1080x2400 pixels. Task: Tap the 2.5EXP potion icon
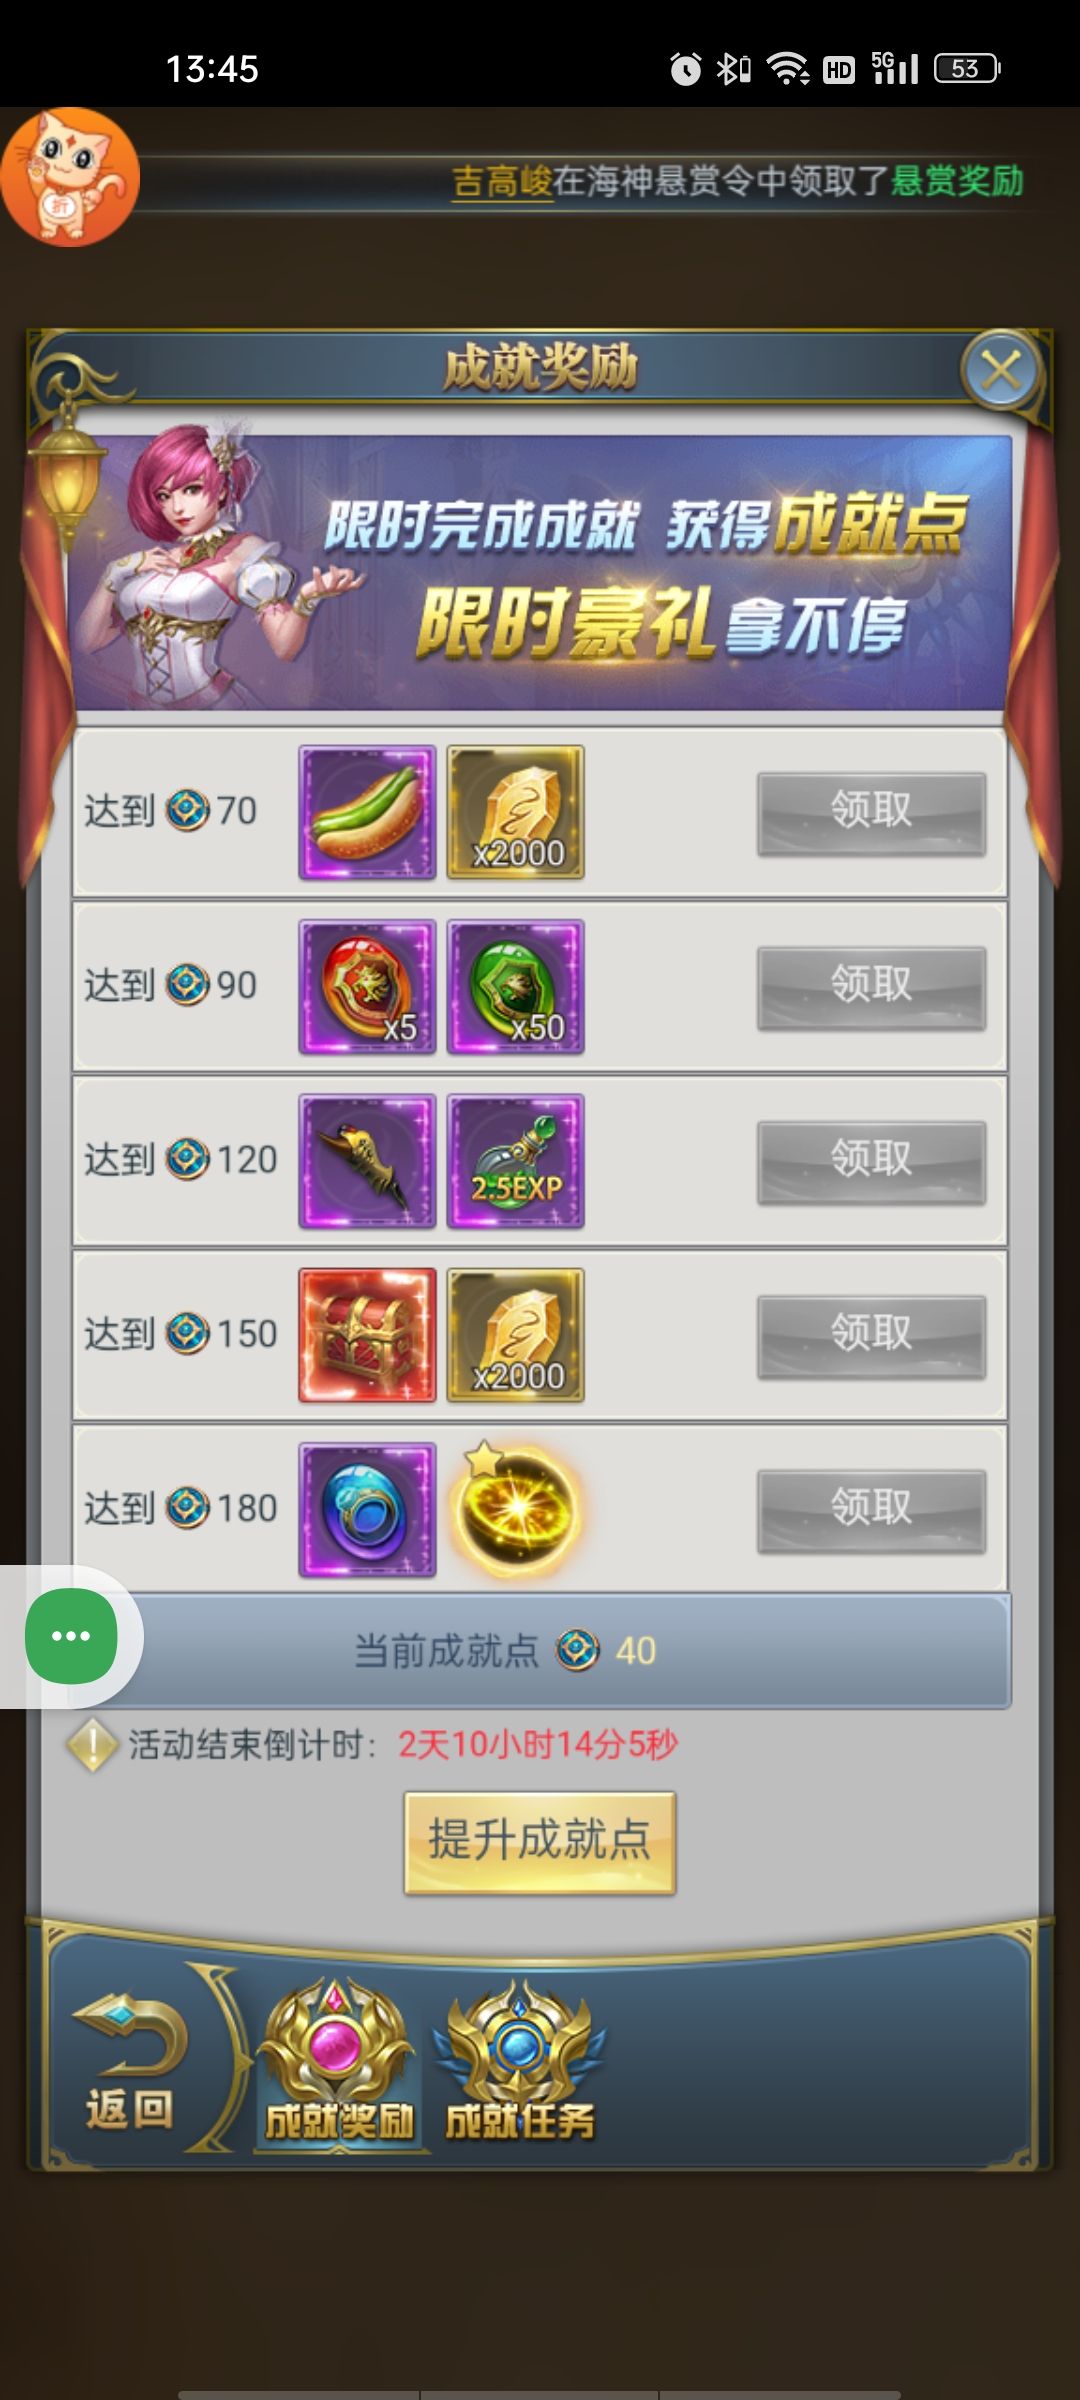point(515,1161)
